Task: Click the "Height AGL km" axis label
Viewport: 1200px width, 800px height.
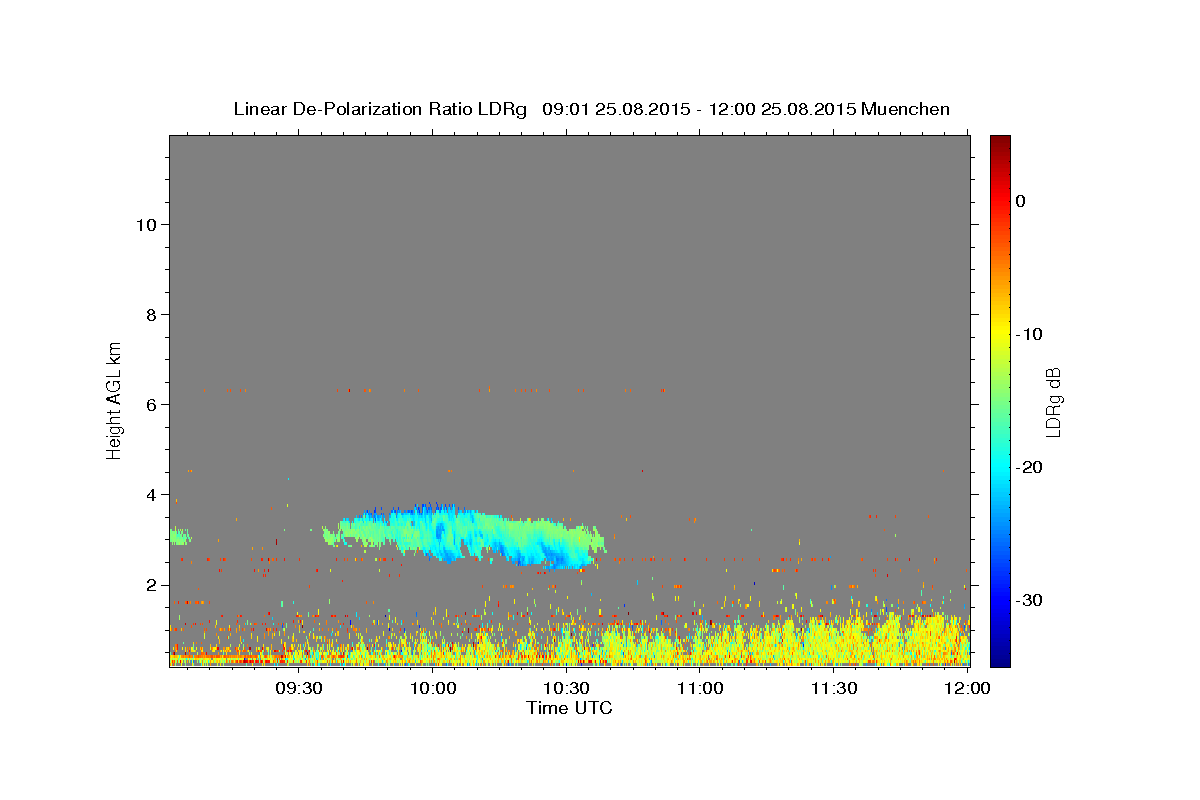Action: coord(115,399)
